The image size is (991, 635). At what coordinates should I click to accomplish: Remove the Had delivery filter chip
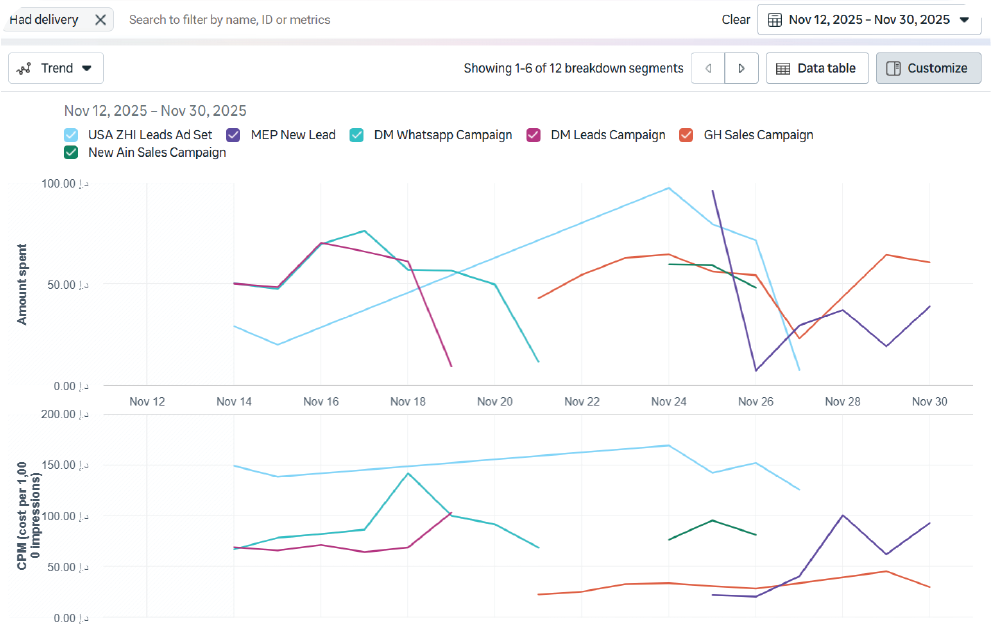(x=100, y=20)
